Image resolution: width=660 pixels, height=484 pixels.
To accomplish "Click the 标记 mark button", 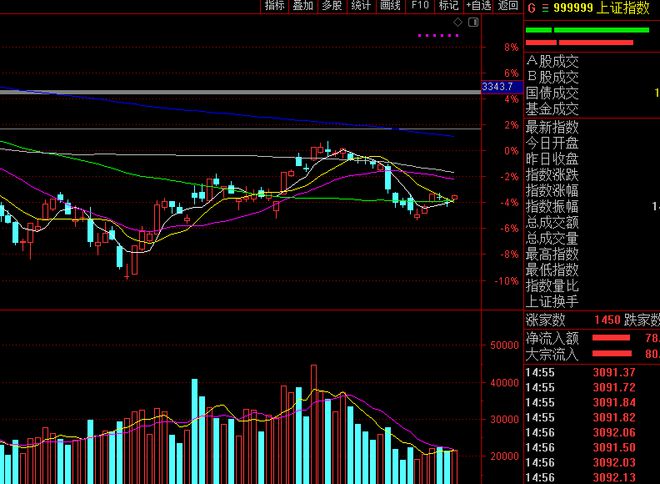I will point(448,6).
